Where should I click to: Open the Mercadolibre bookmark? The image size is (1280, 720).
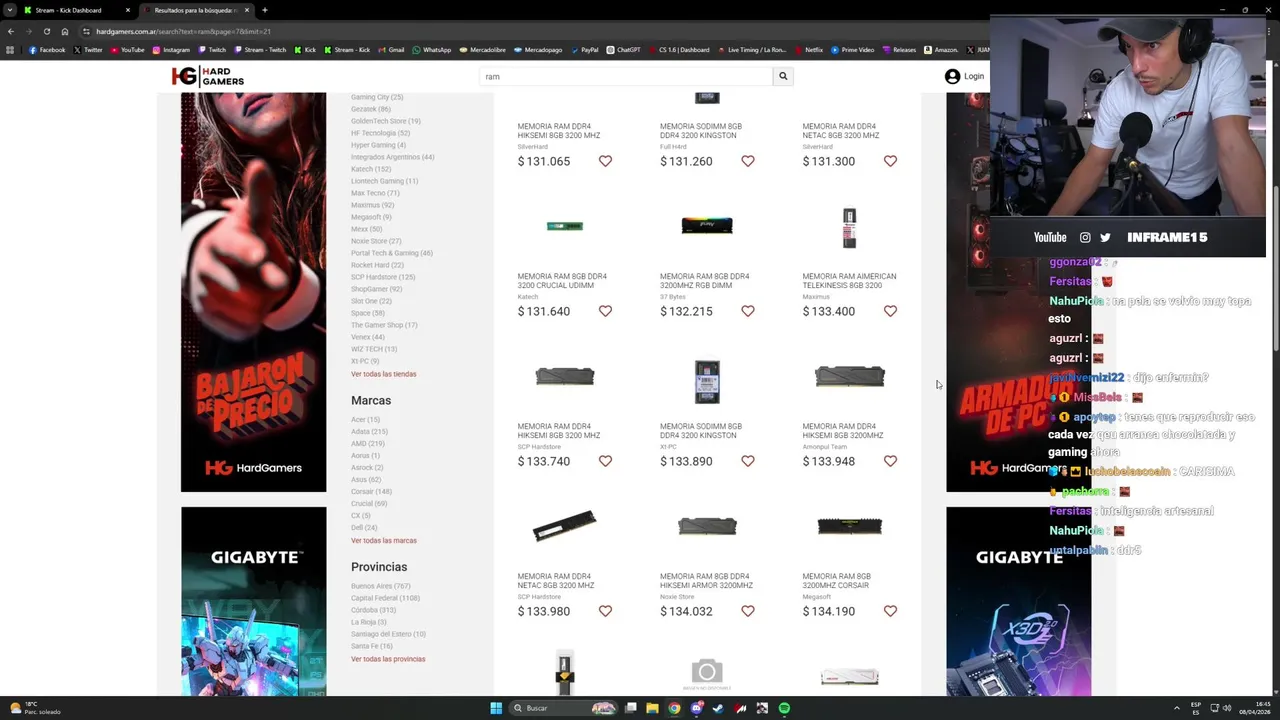[x=482, y=50]
